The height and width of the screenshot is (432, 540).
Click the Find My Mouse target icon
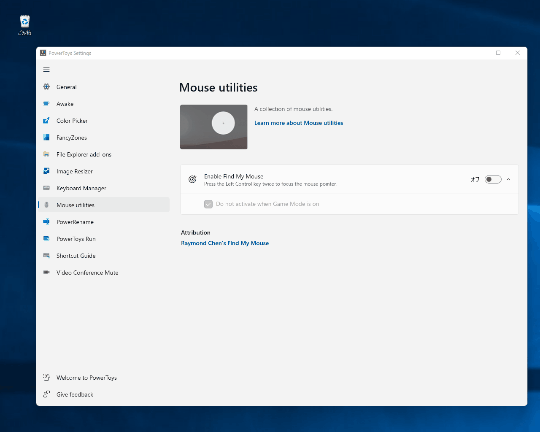[192, 179]
